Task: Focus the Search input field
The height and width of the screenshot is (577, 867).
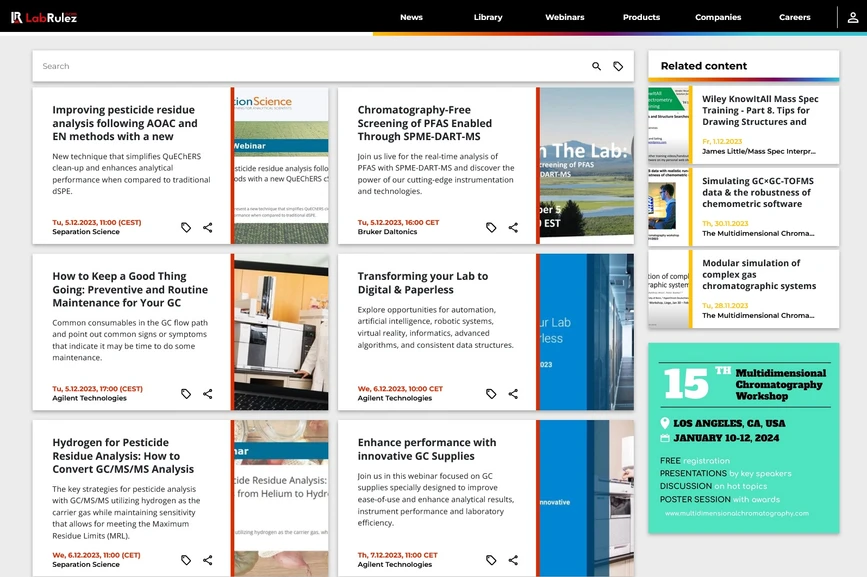Action: [x=310, y=66]
